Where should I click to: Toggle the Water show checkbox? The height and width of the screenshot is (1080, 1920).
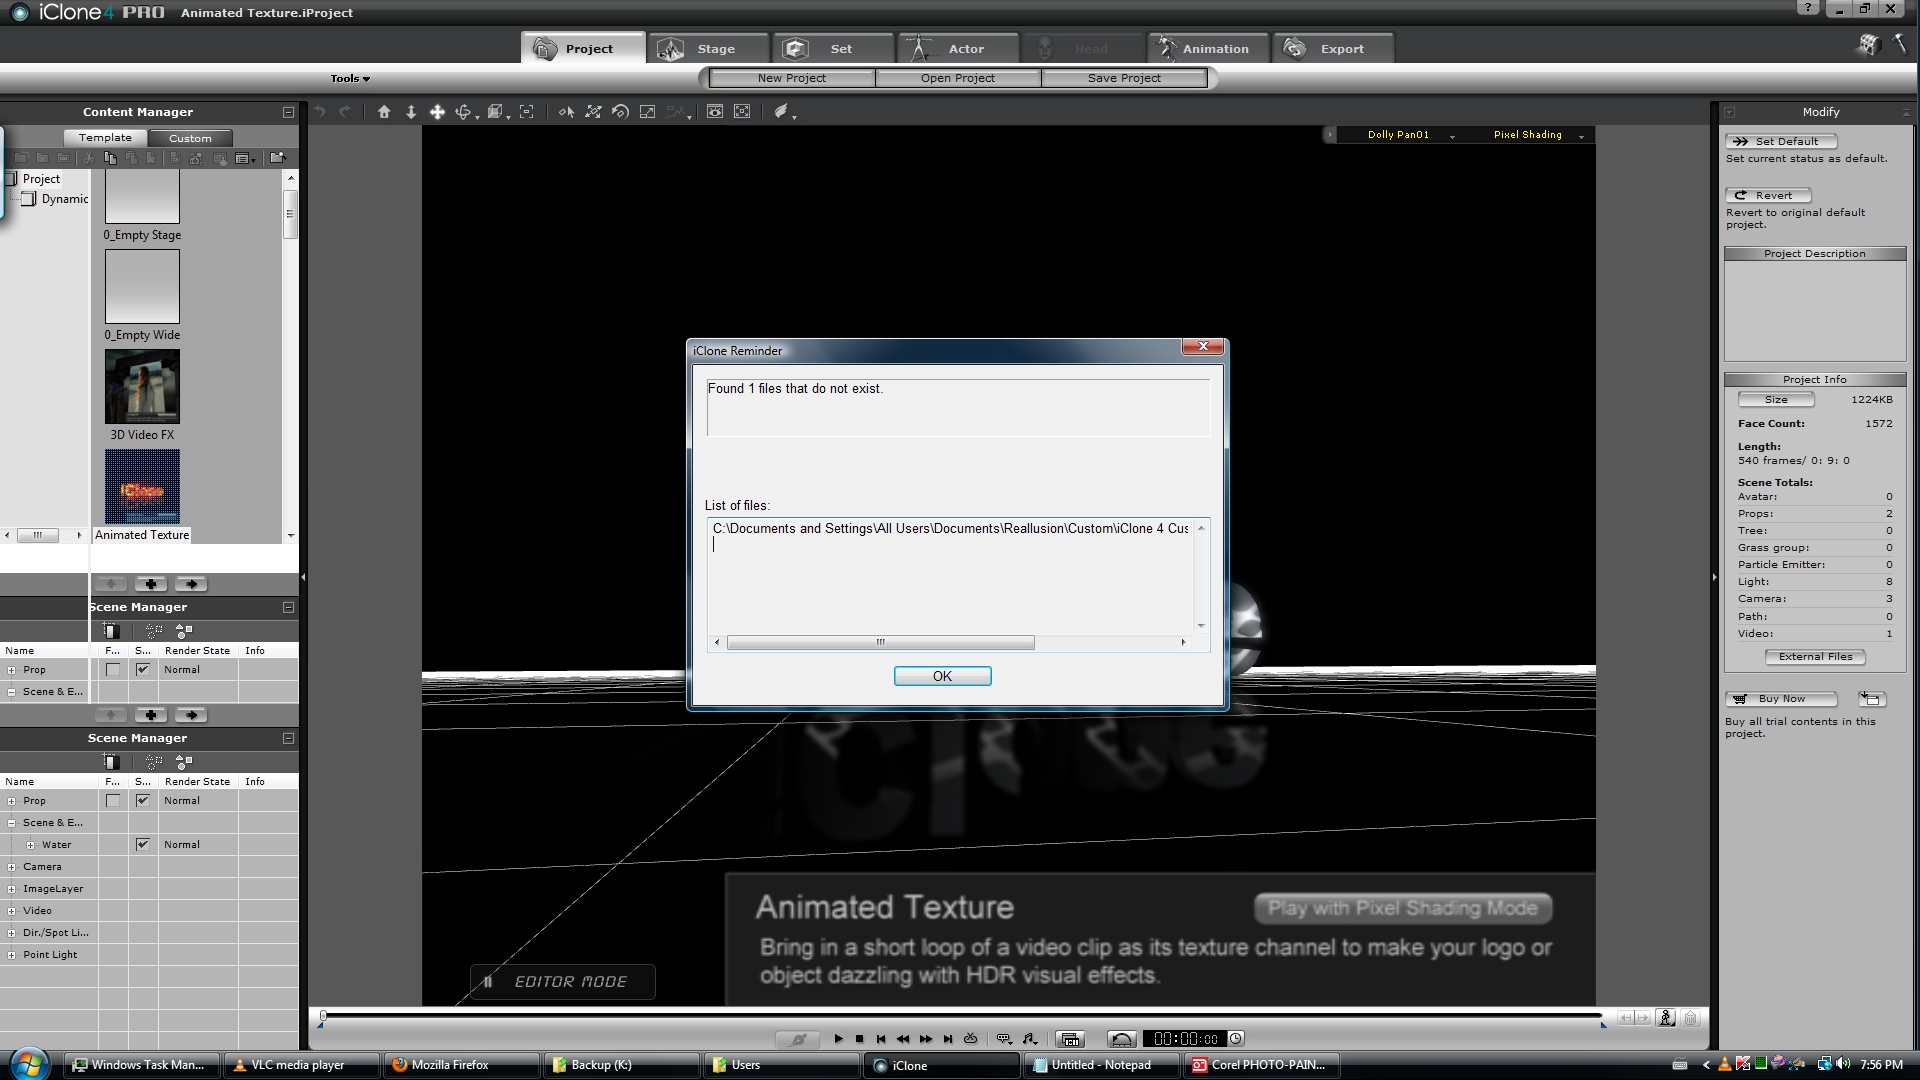coord(143,845)
